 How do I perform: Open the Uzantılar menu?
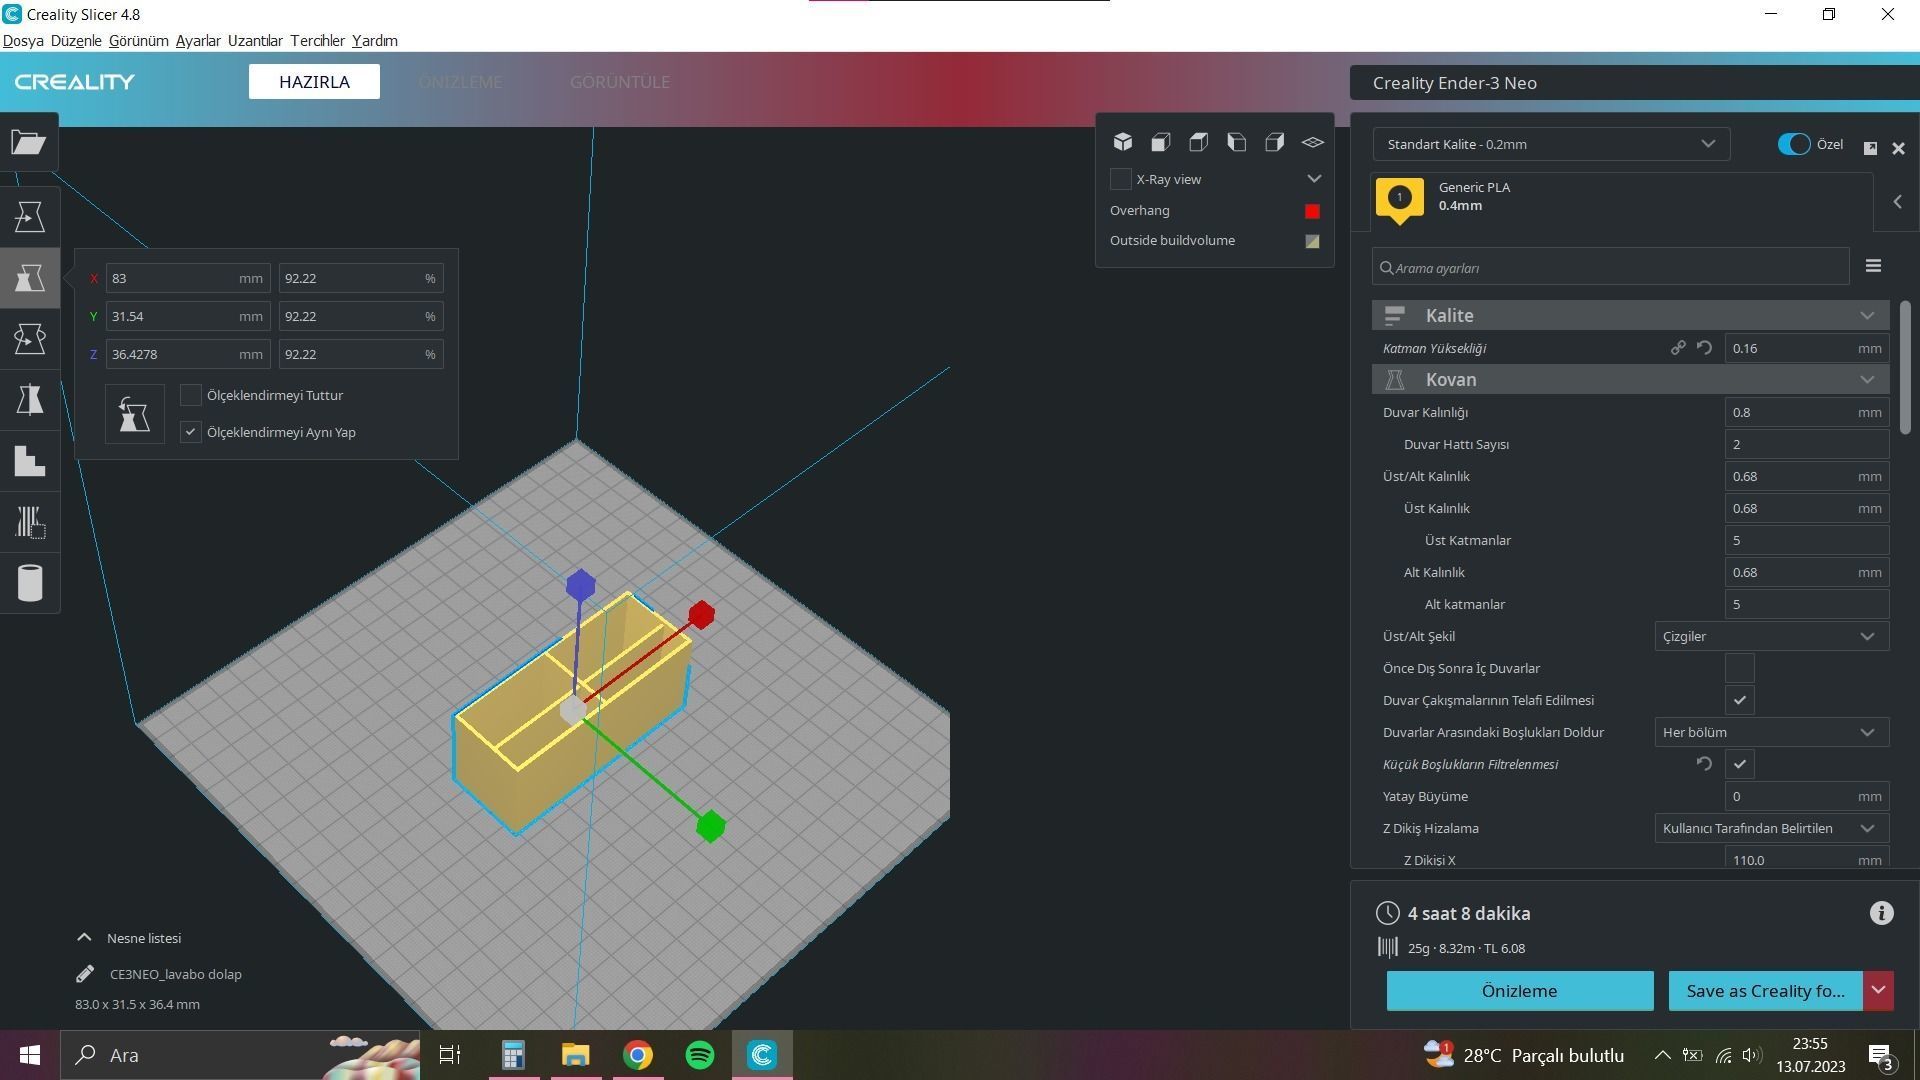[x=254, y=41]
